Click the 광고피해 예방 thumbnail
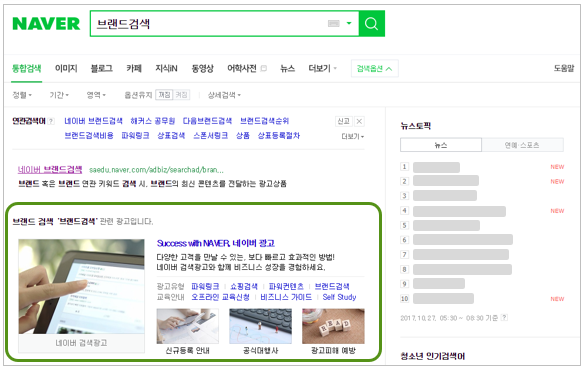This screenshot has width=586, height=370. pyautogui.click(x=333, y=326)
